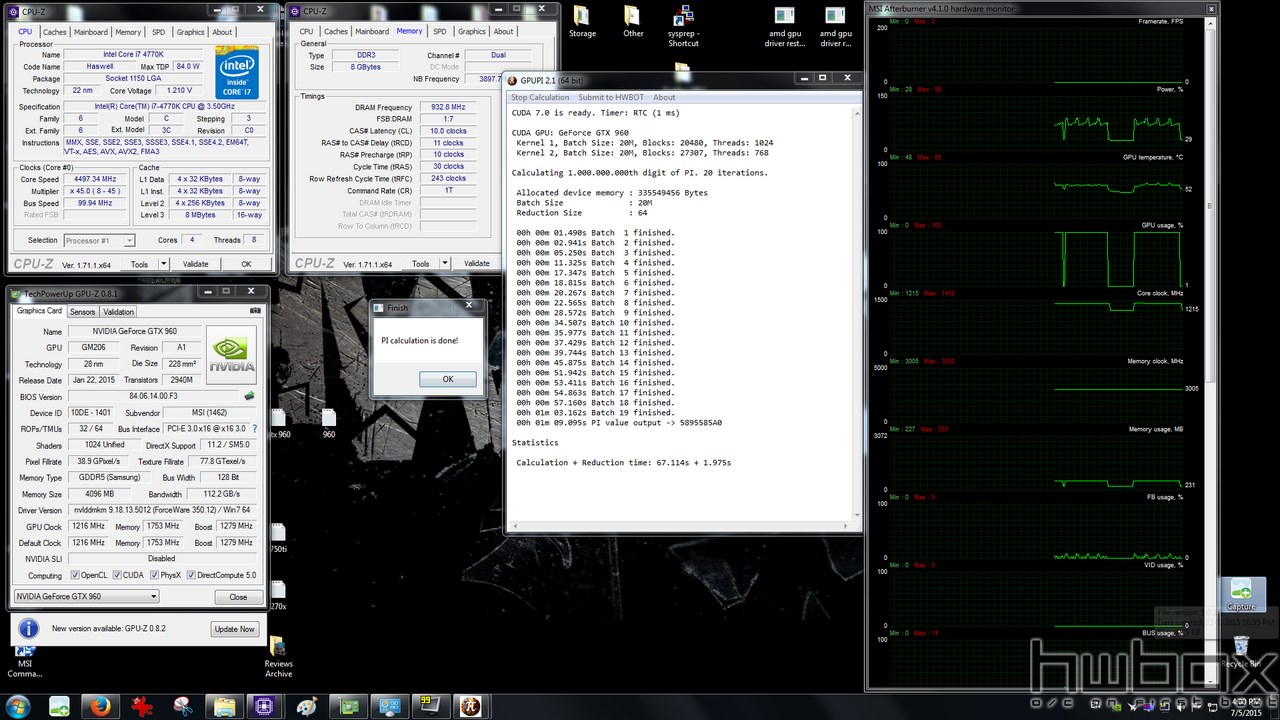Click the Tools button in the CPU-Z CPU window
The width and height of the screenshot is (1280, 720).
point(139,264)
